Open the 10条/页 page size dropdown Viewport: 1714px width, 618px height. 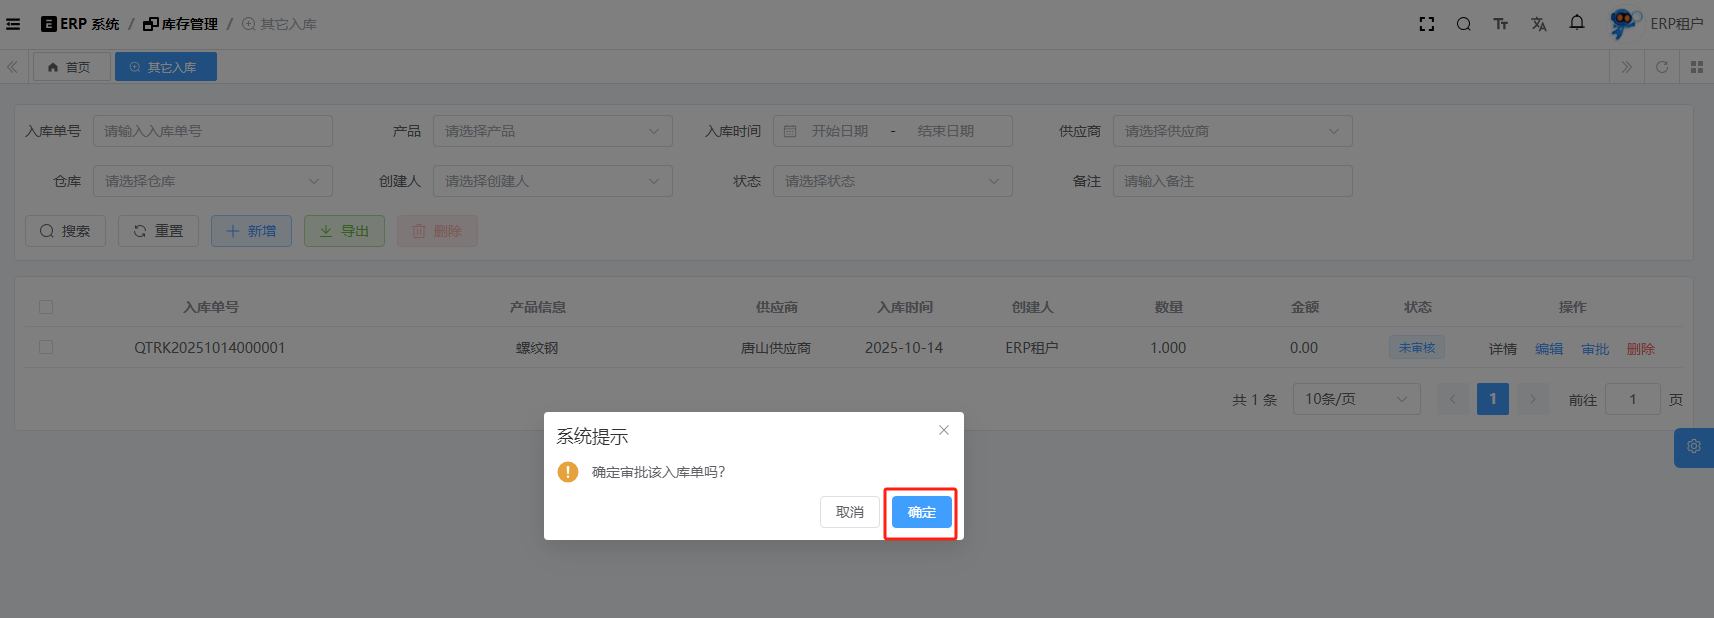(1356, 399)
